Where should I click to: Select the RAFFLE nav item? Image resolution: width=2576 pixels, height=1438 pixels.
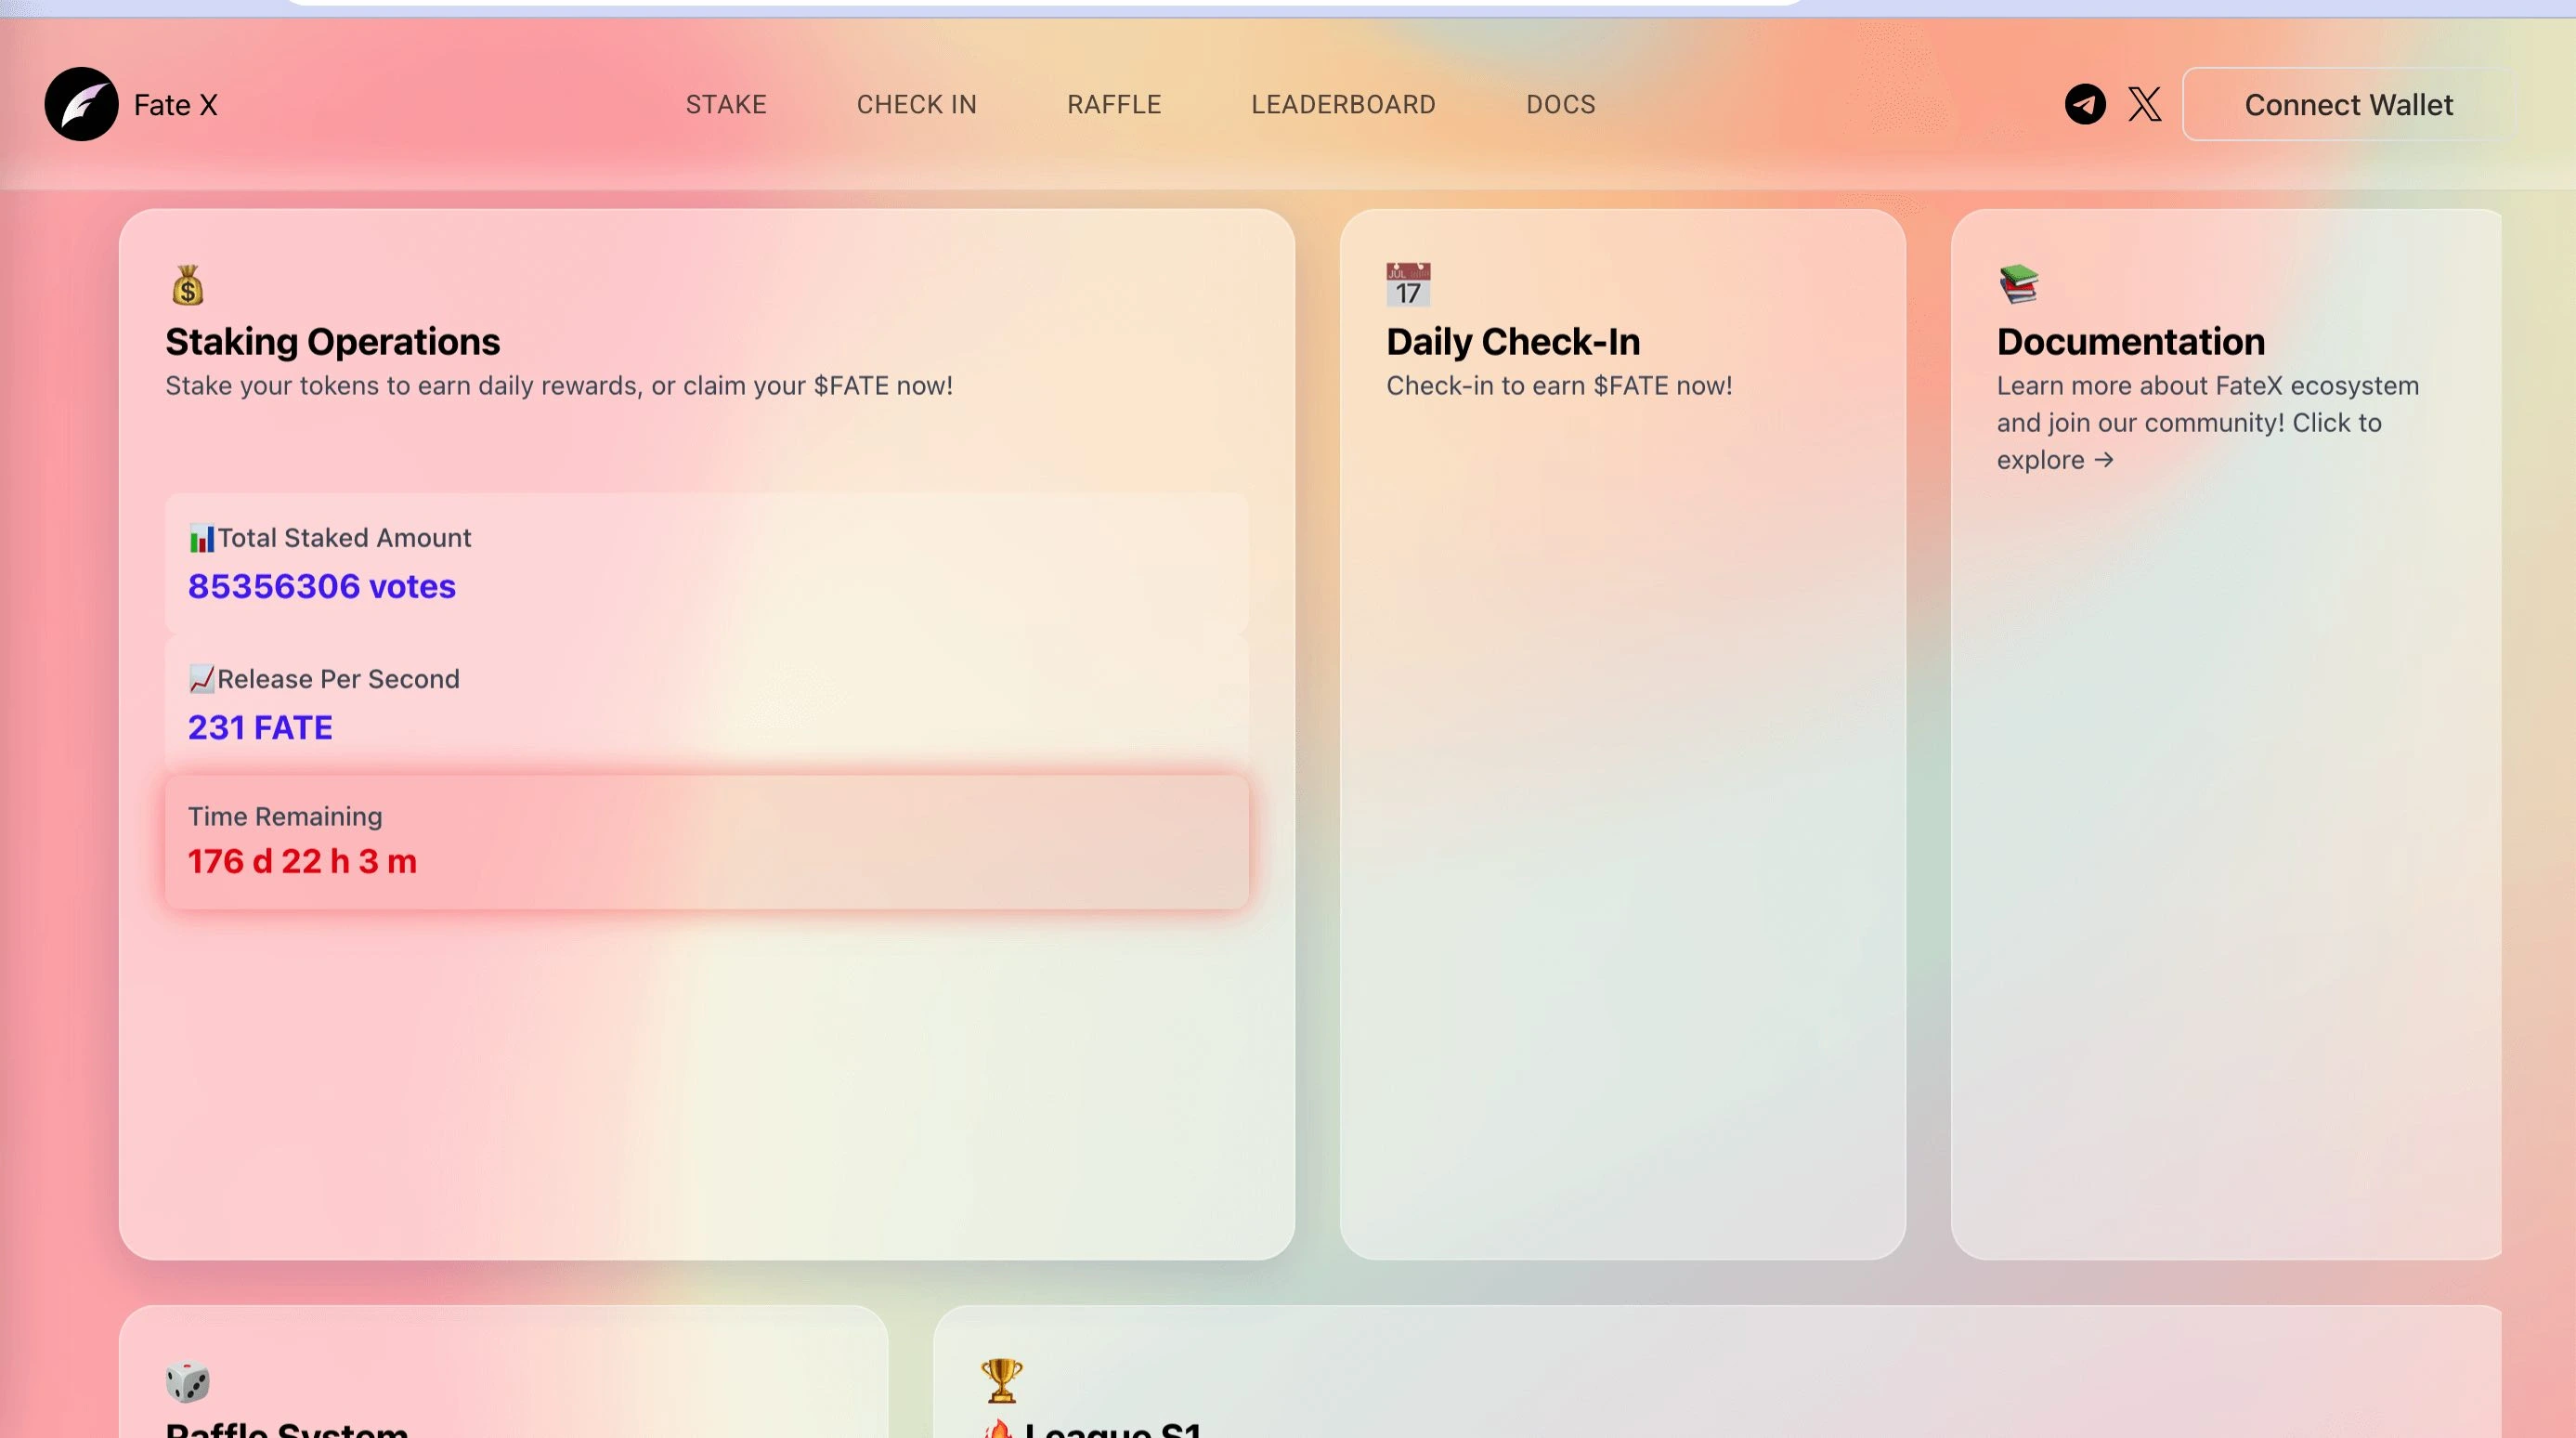[x=1114, y=104]
